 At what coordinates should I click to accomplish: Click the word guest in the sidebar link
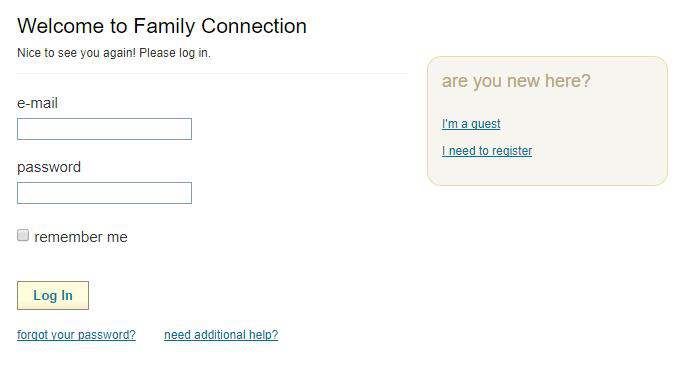coord(485,124)
